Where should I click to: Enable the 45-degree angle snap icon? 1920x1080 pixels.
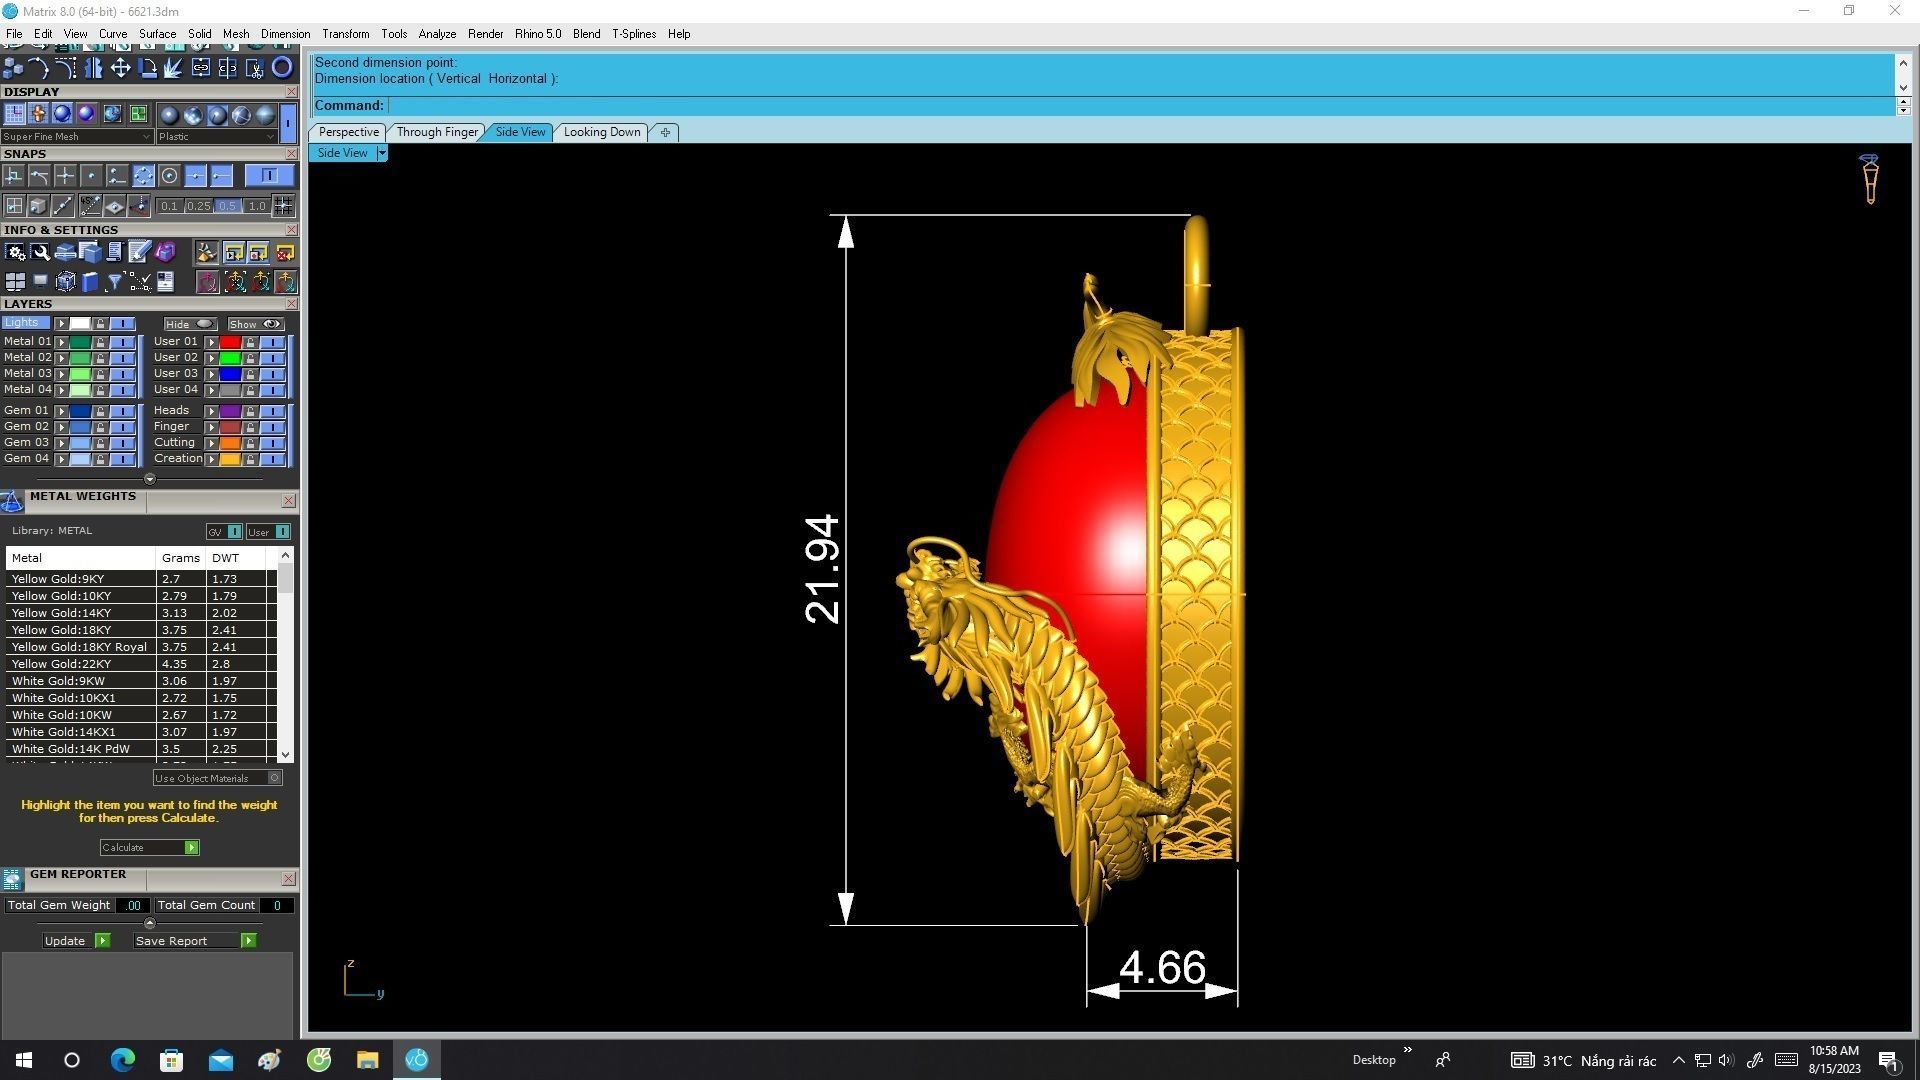(91, 206)
